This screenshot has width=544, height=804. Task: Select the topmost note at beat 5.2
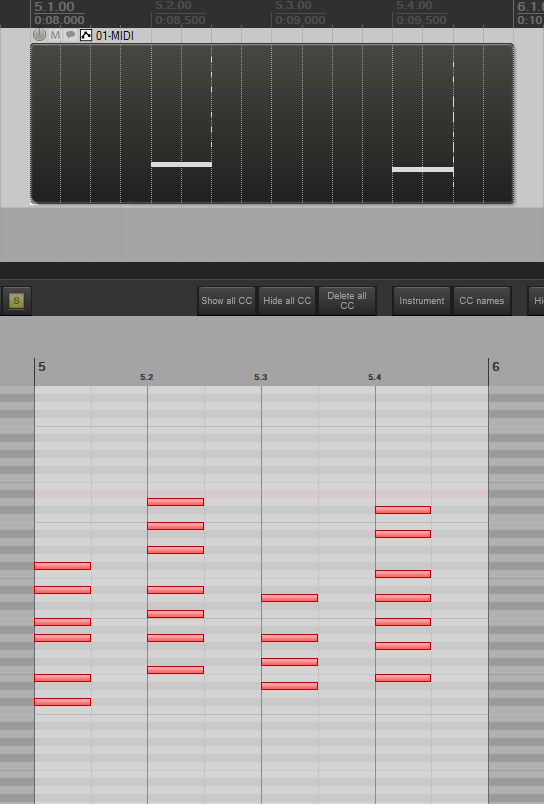[175, 502]
